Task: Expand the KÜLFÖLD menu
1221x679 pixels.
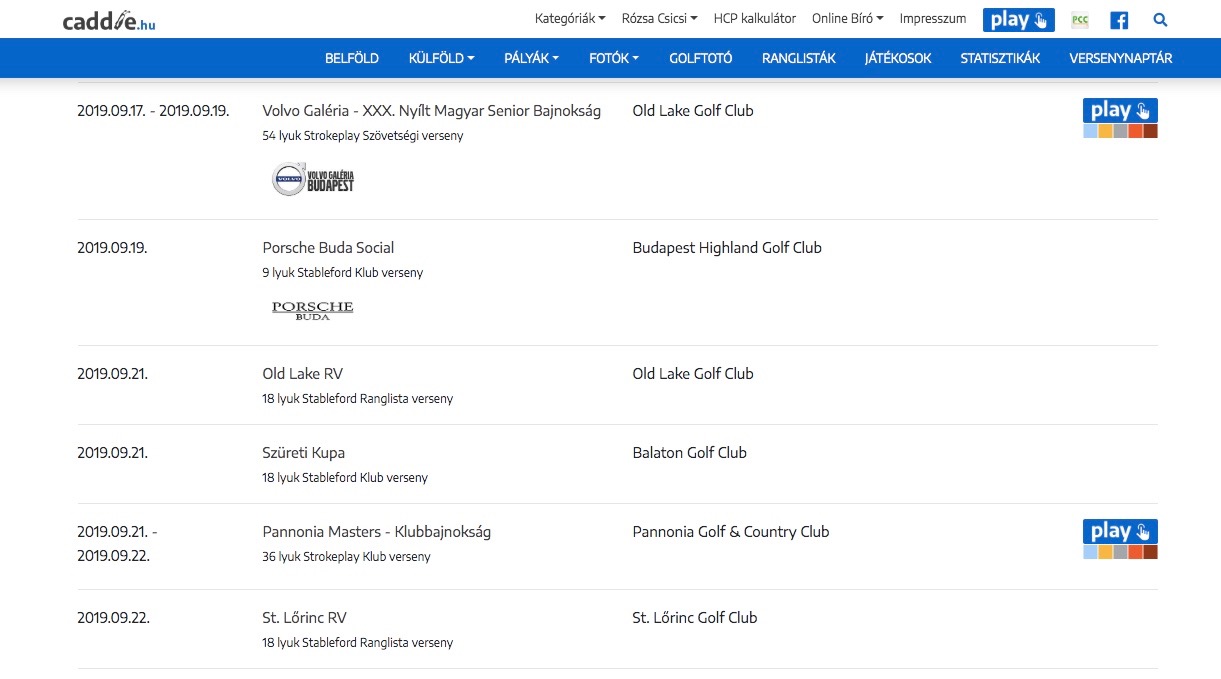Action: click(442, 59)
